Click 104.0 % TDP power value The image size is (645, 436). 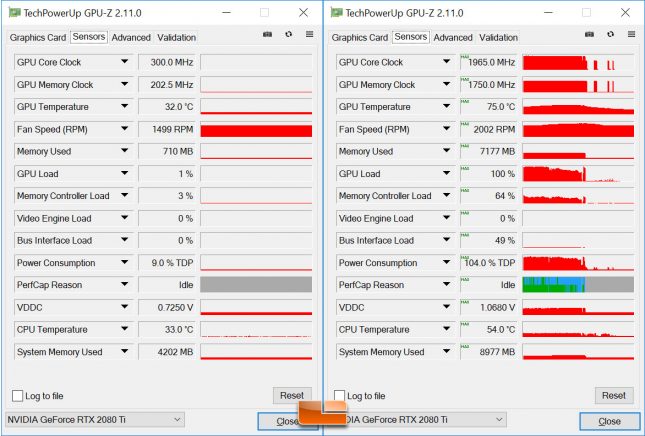tap(489, 263)
